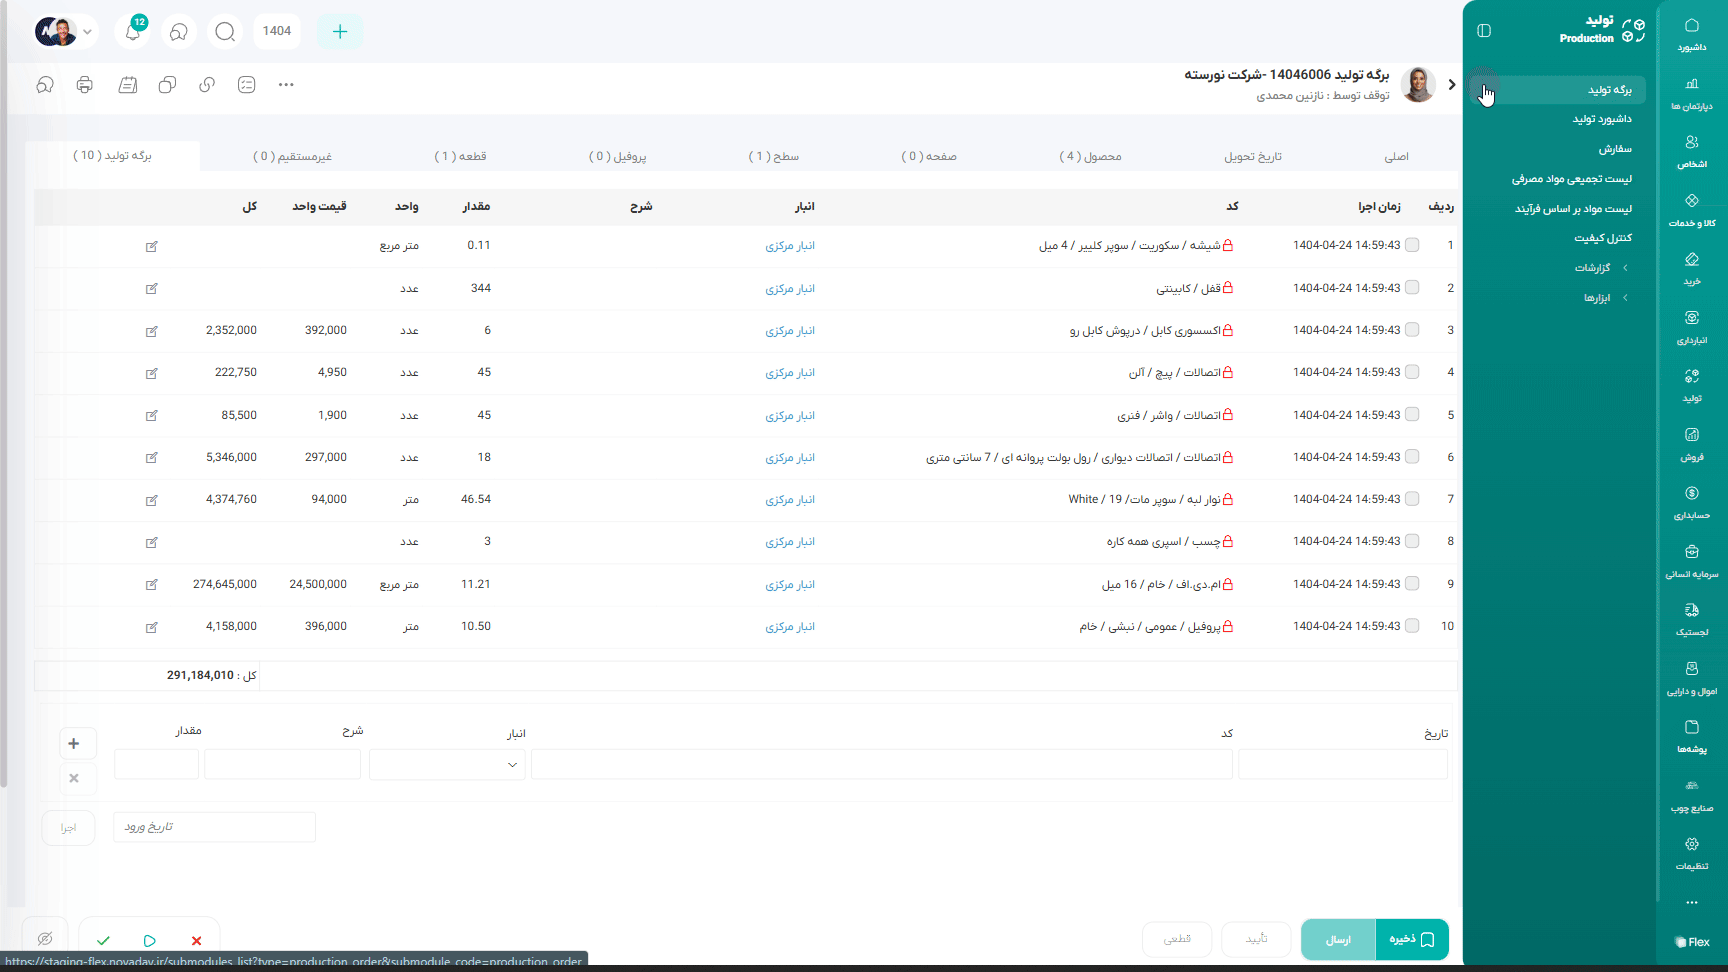
Task: Toggle the sidebar collapse icon
Action: [1484, 31]
